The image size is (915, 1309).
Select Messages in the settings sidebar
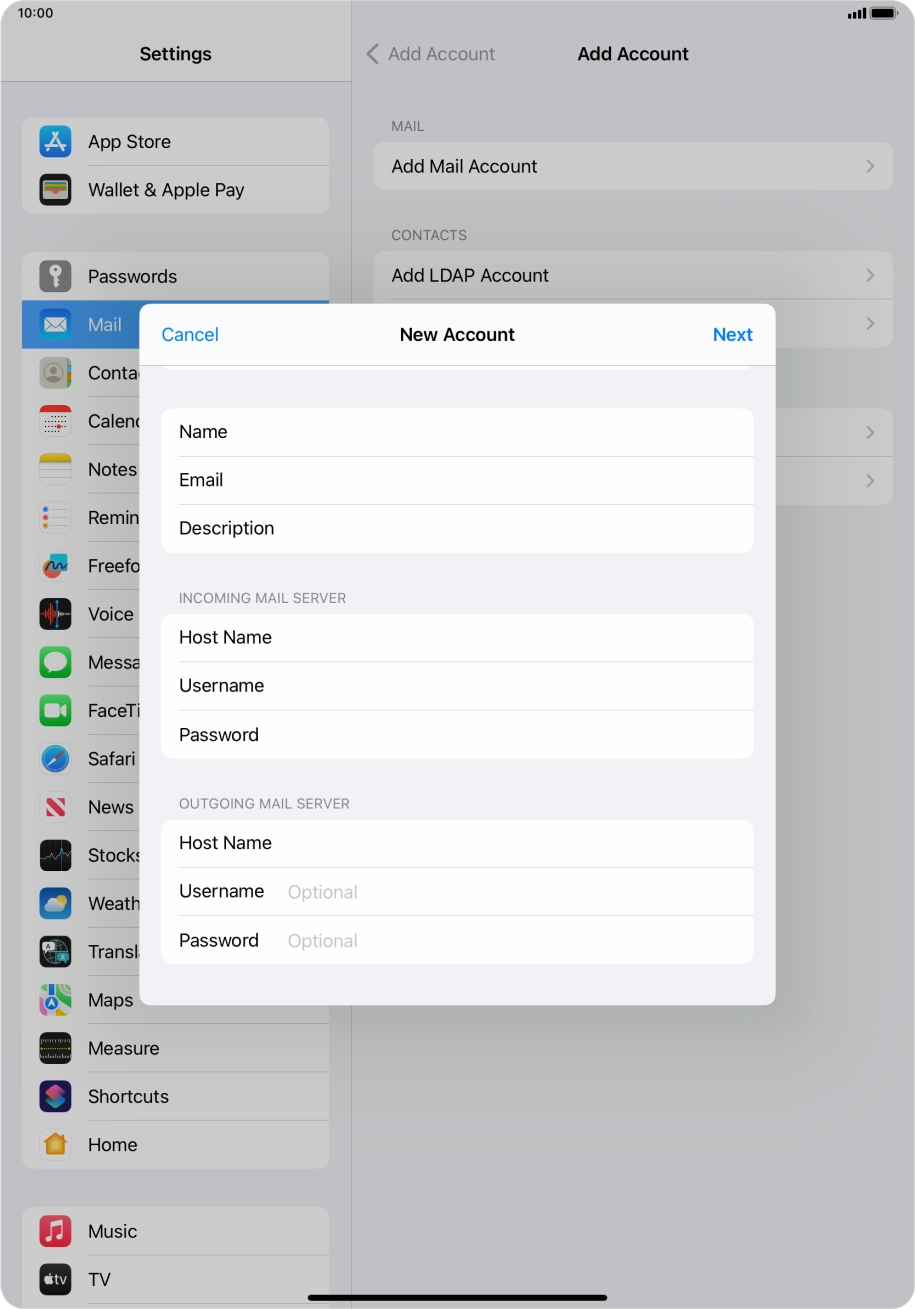(x=55, y=662)
